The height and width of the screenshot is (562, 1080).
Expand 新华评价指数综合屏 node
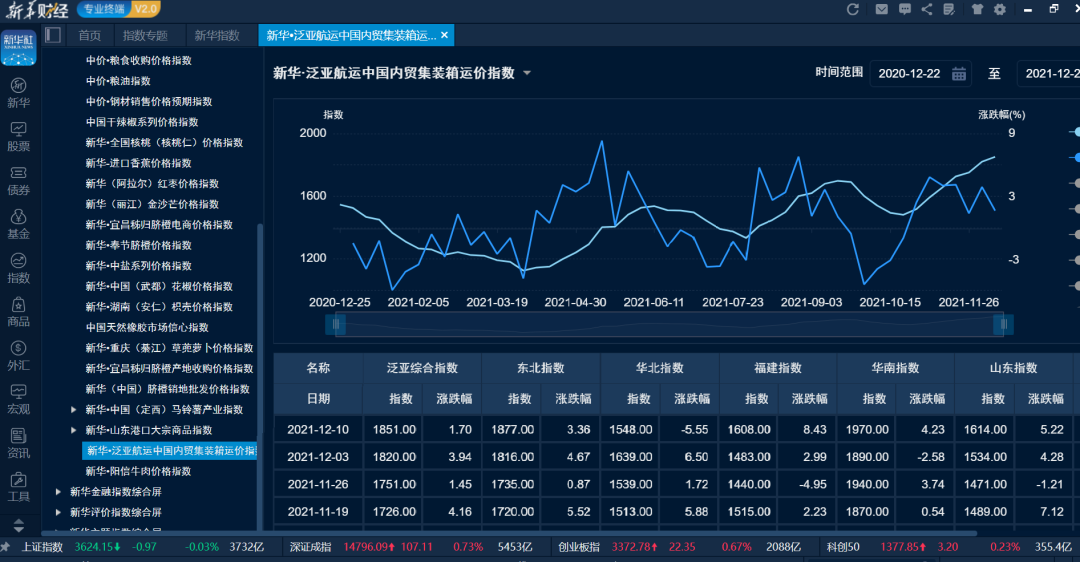[59, 512]
